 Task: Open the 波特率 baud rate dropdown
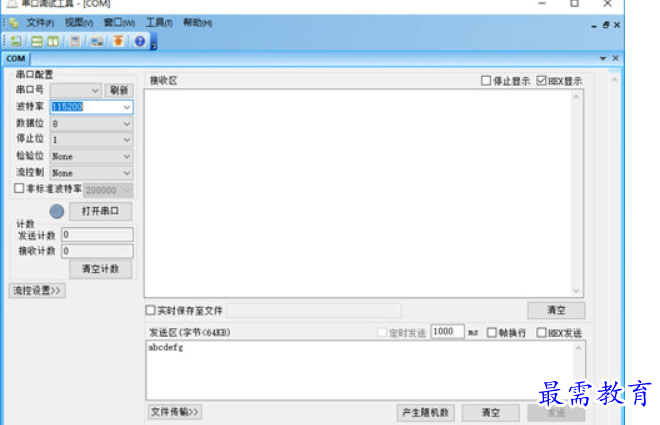coord(127,107)
